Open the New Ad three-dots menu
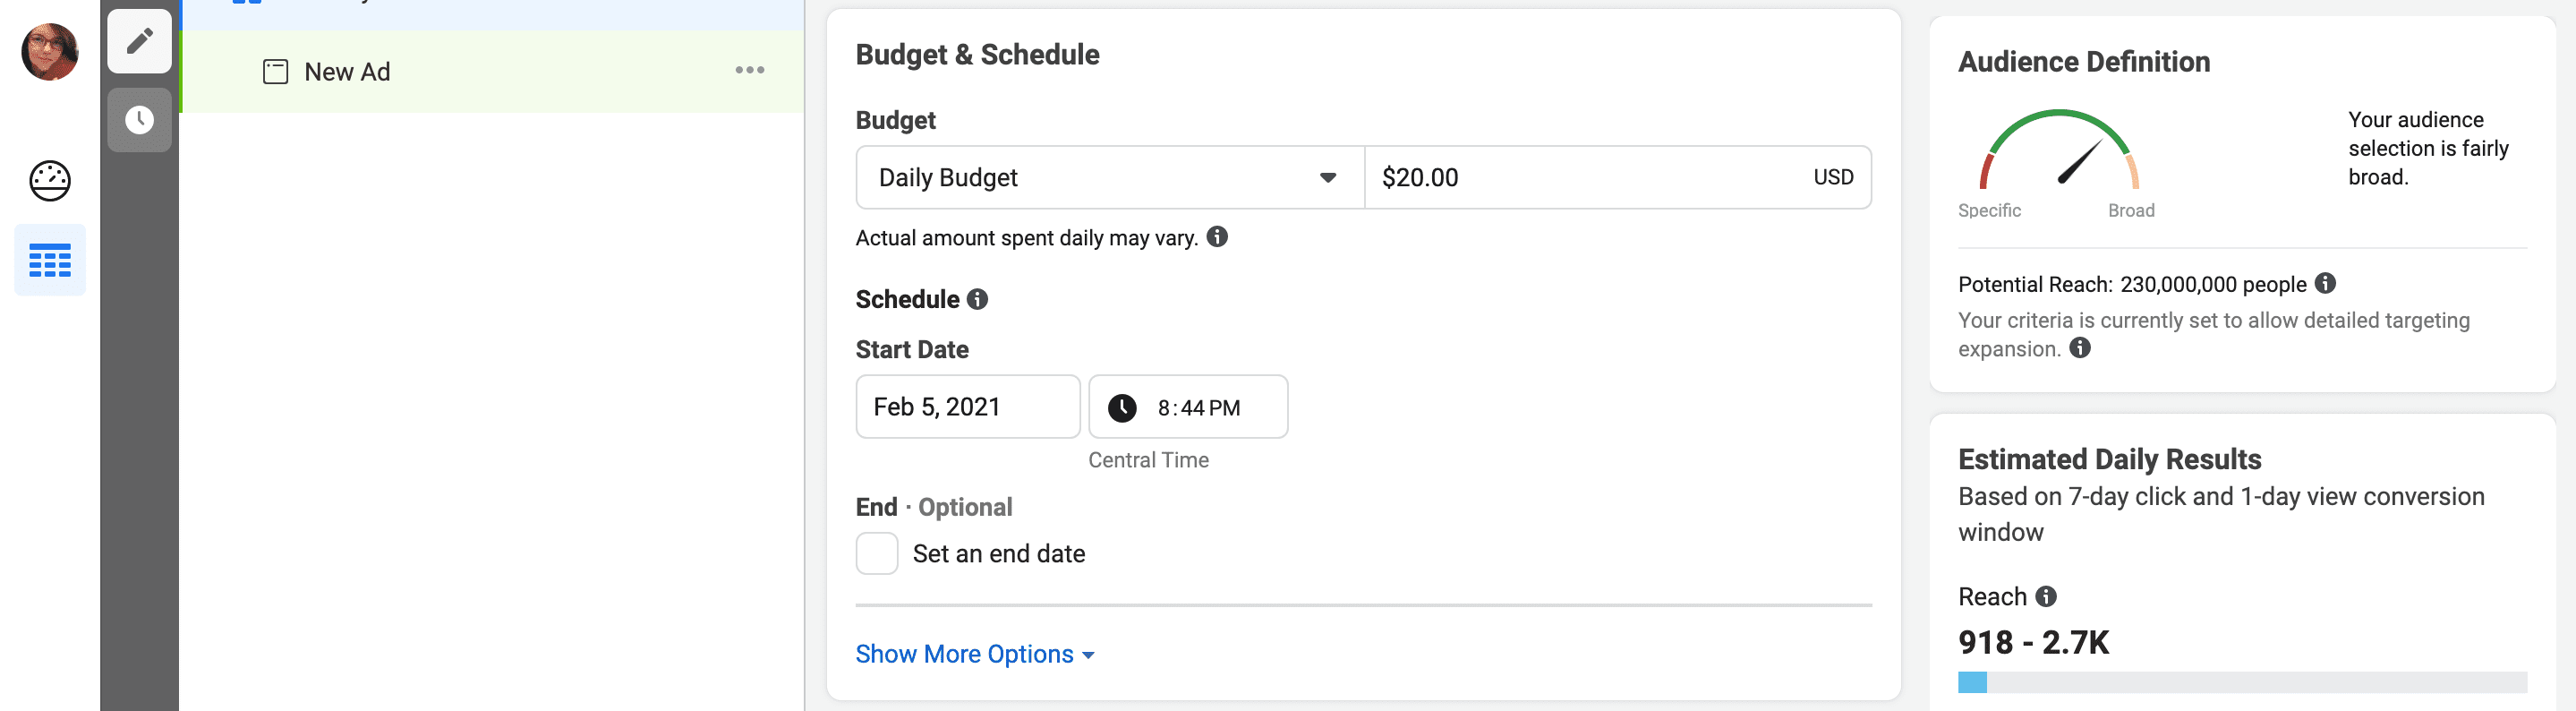The width and height of the screenshot is (2576, 711). click(x=749, y=70)
